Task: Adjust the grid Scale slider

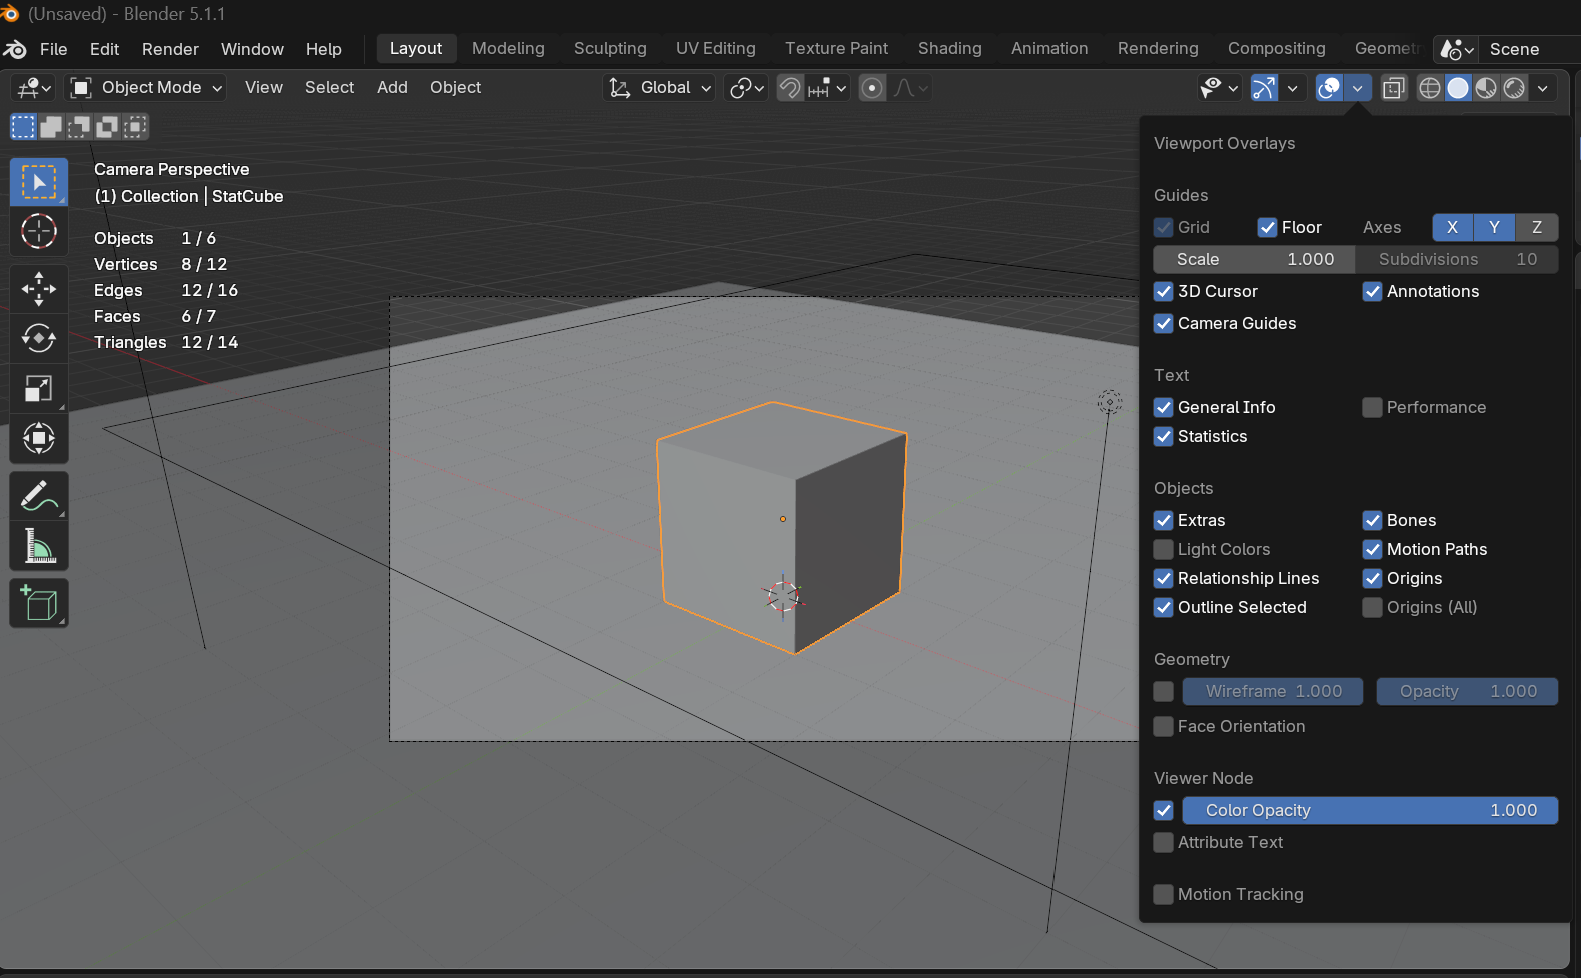Action: click(1254, 259)
